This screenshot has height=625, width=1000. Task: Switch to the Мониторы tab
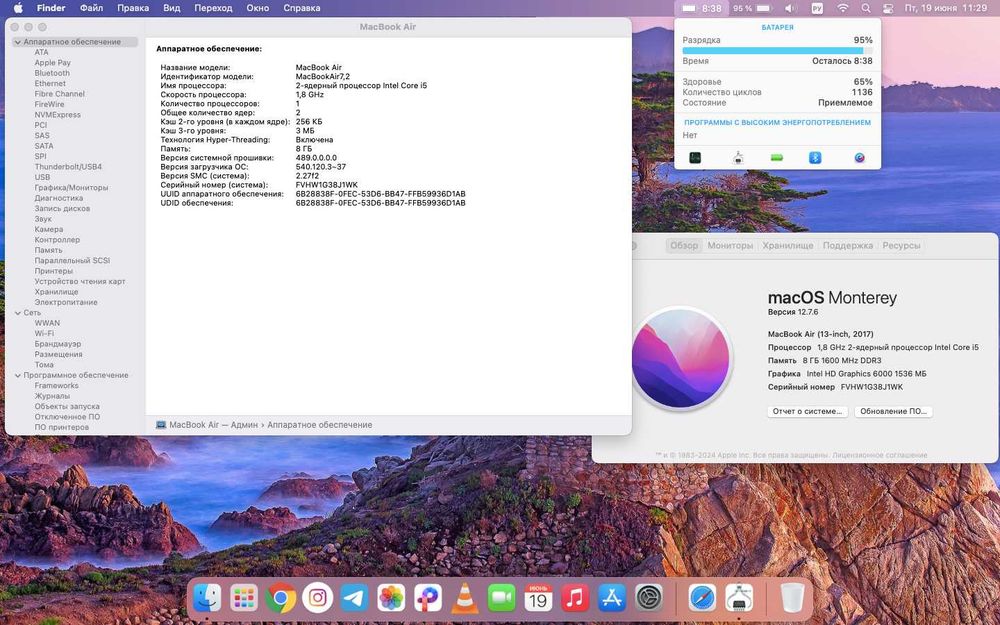[730, 246]
